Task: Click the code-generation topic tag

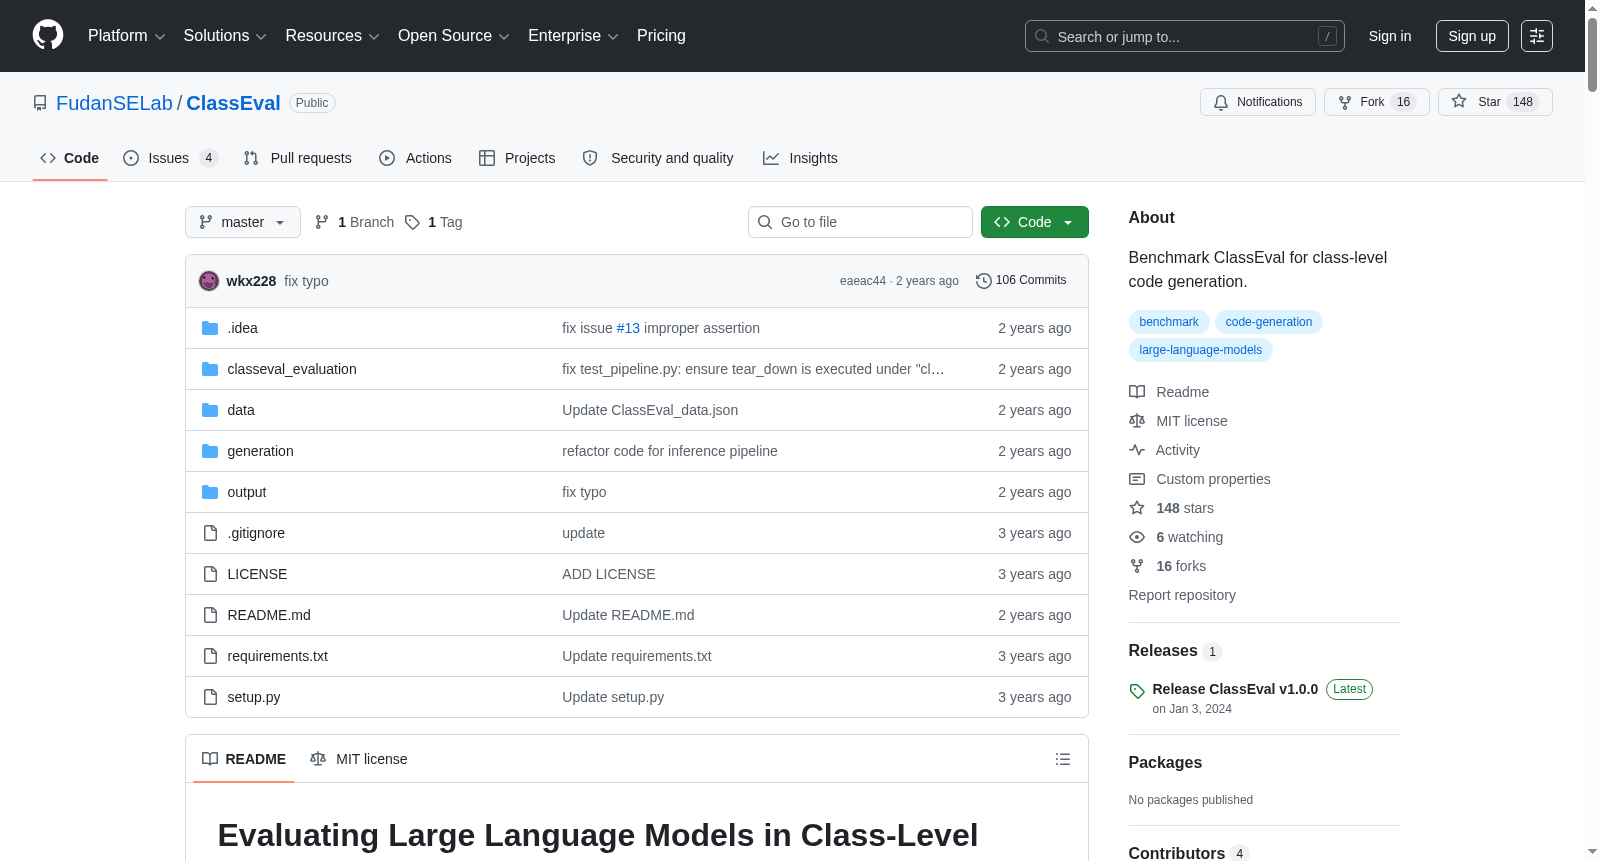Action: click(1269, 322)
